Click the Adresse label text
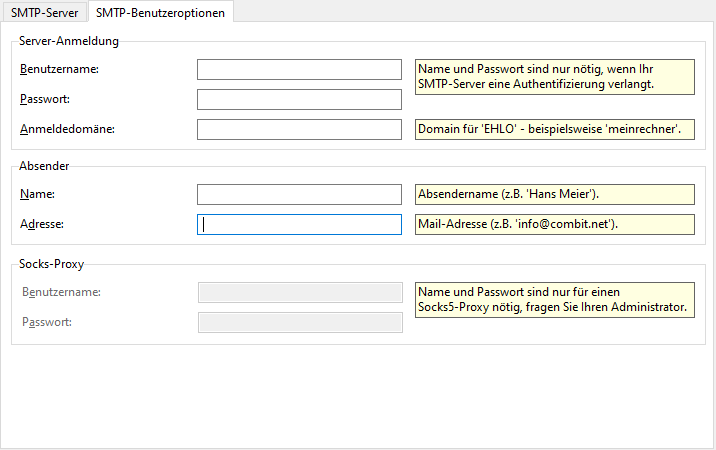Image resolution: width=716 pixels, height=450 pixels. (42, 224)
